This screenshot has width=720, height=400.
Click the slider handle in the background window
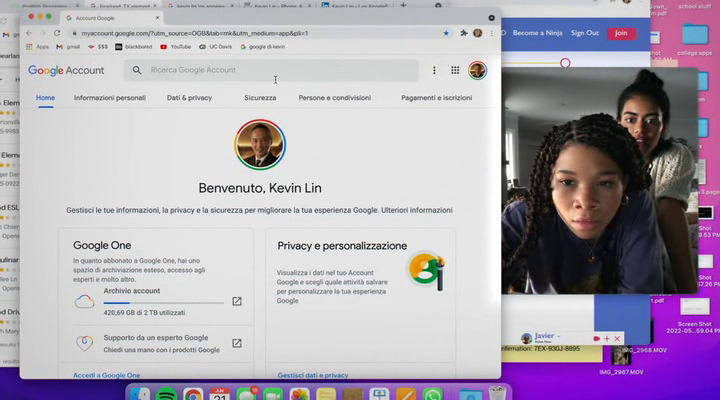click(x=565, y=63)
